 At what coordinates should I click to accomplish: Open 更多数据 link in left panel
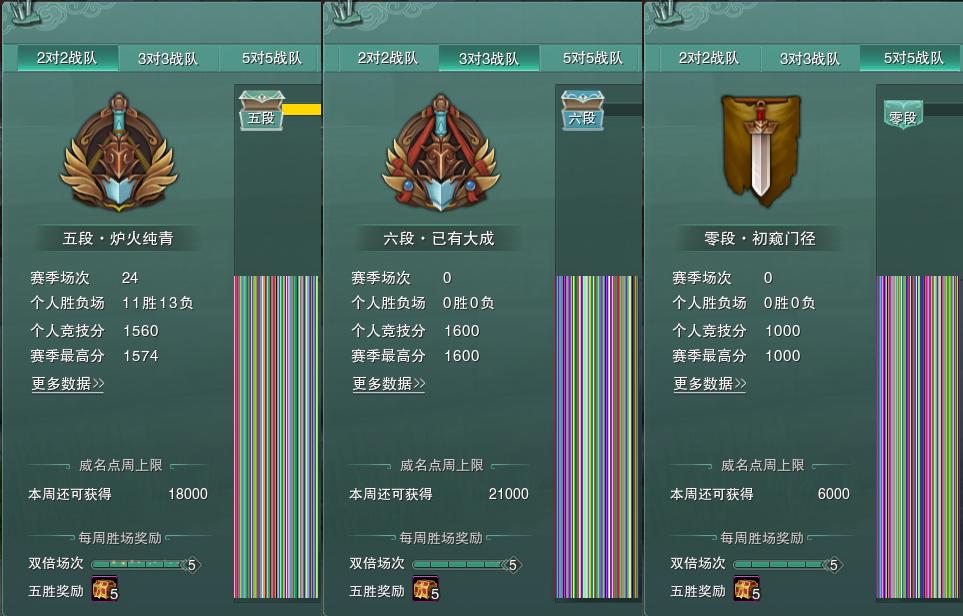click(x=68, y=384)
